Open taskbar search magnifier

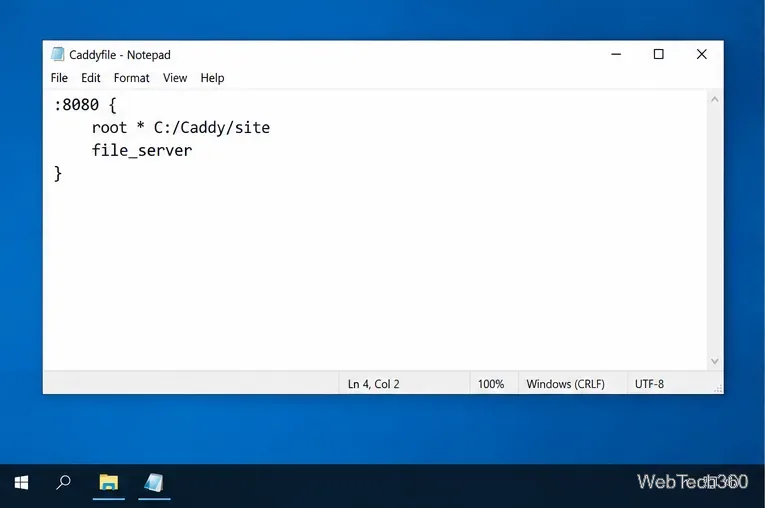[x=63, y=483]
